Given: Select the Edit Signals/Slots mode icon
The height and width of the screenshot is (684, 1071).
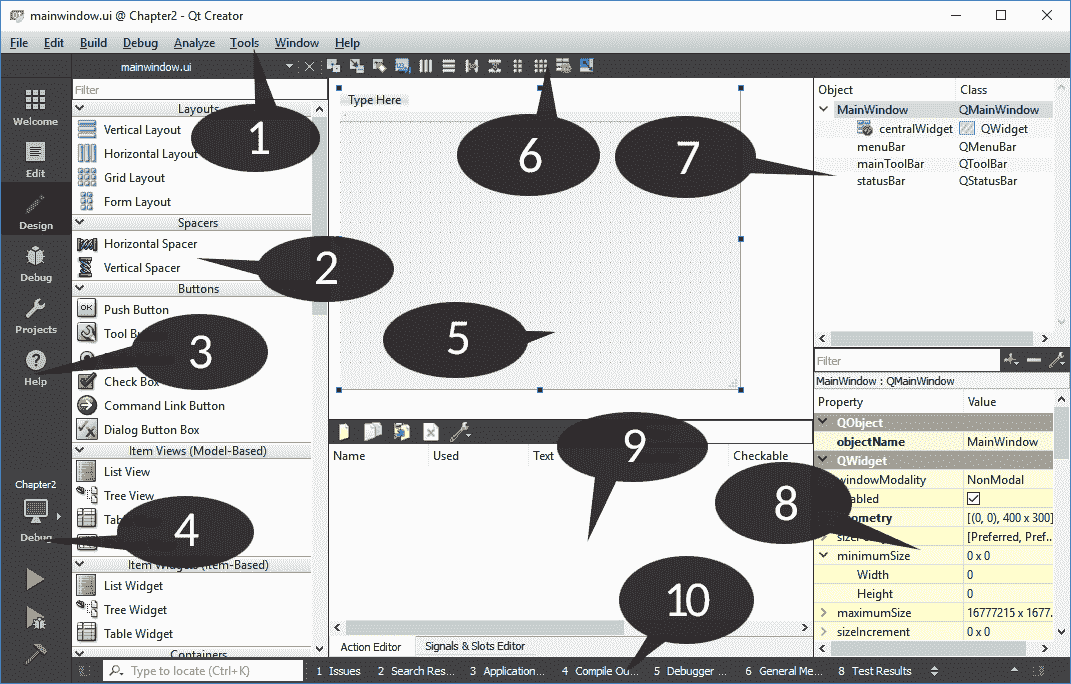Looking at the screenshot, I should point(357,65).
